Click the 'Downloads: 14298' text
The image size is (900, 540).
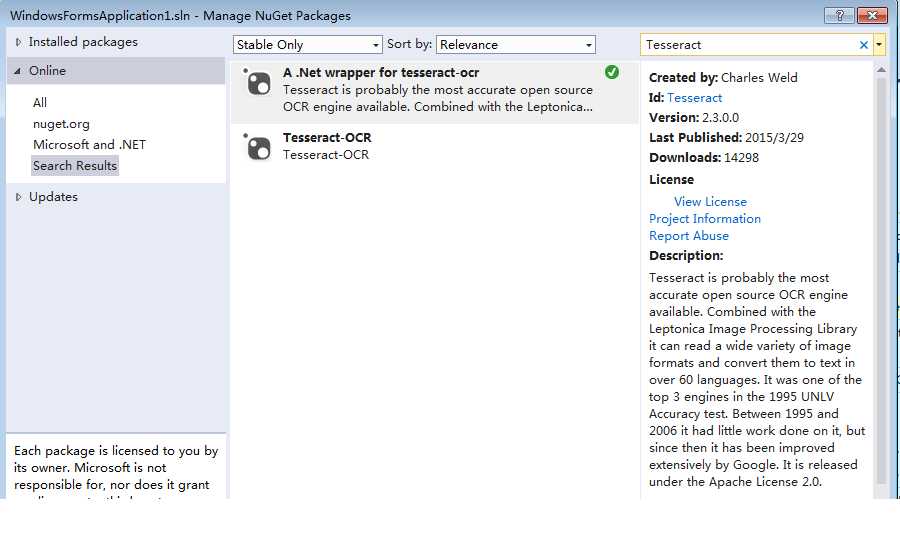[x=704, y=158]
